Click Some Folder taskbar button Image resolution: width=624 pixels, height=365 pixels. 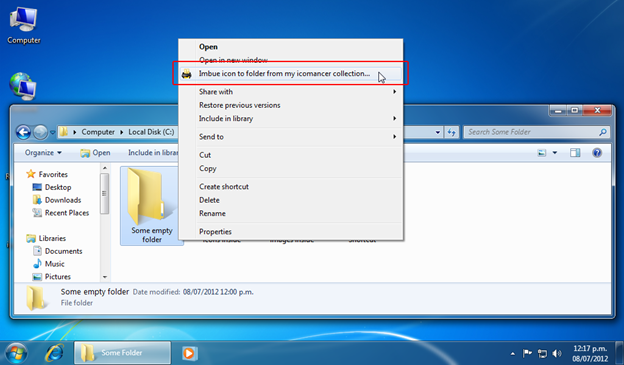(x=123, y=353)
